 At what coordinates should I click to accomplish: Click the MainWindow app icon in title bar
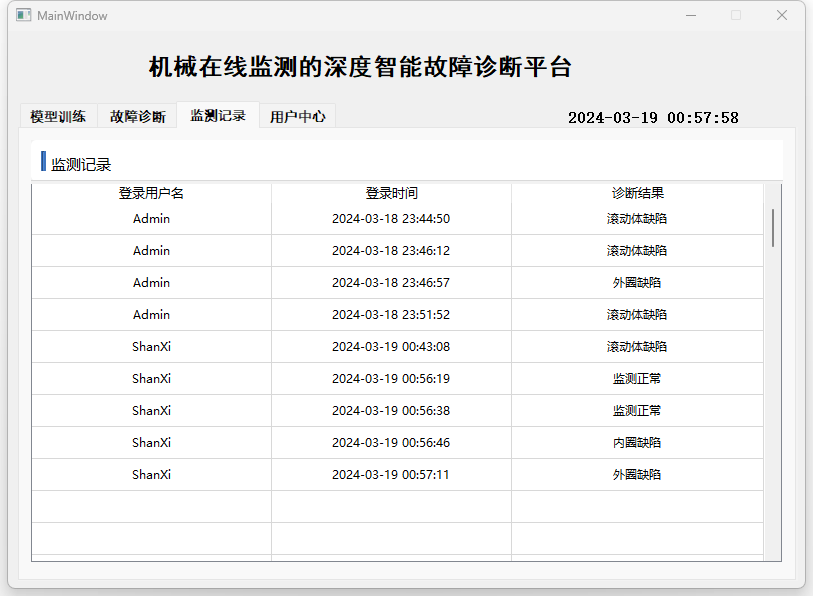23,15
